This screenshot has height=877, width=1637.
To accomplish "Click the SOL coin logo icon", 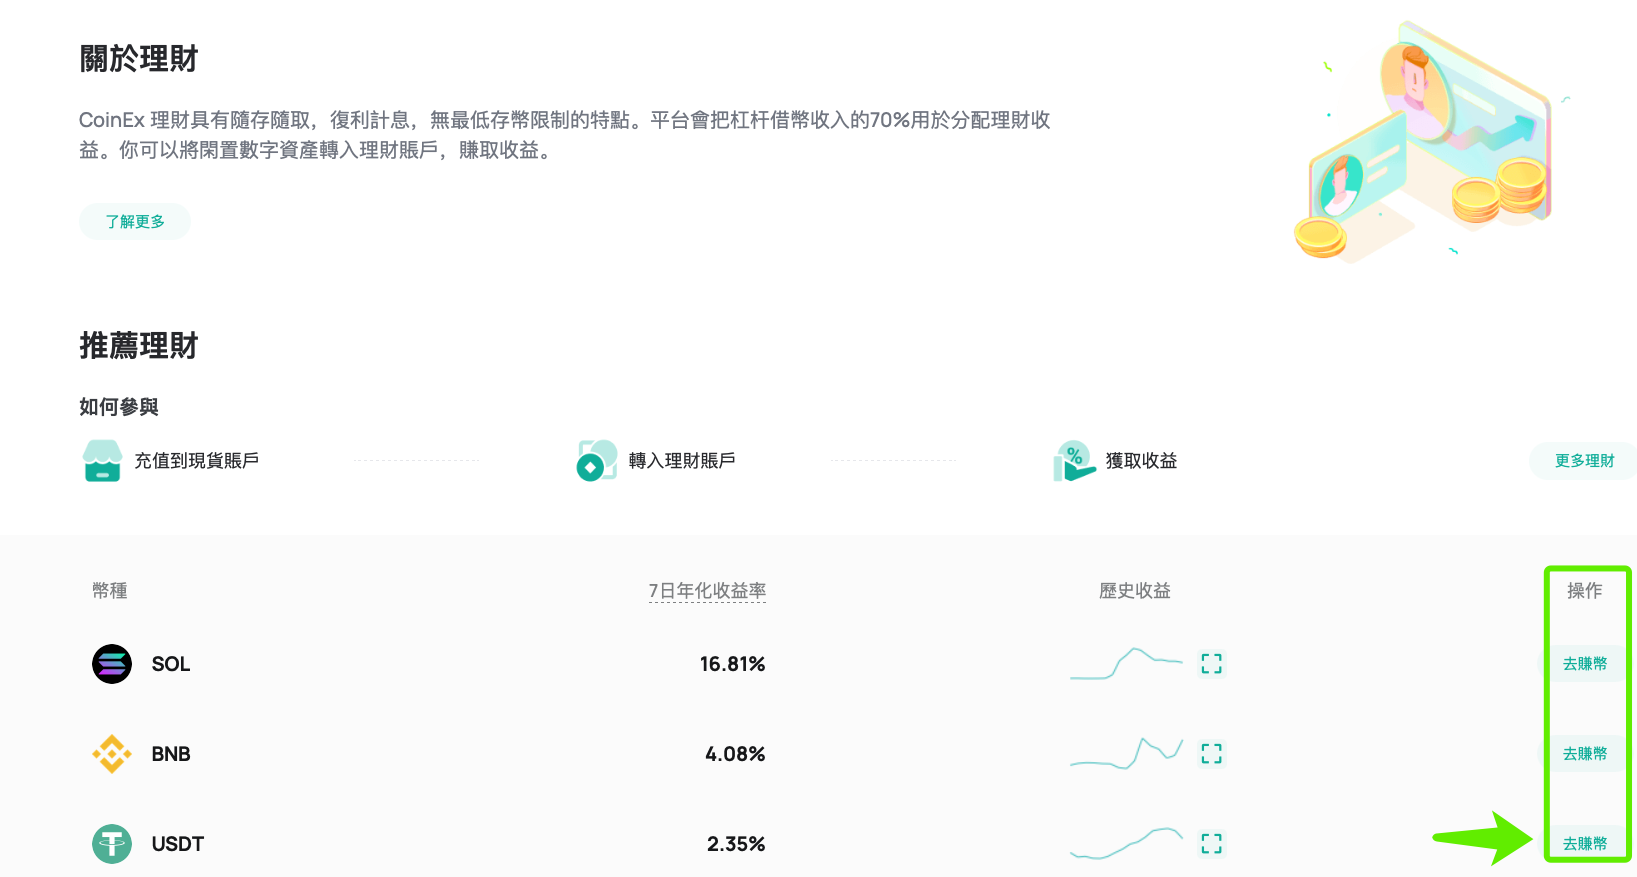I will pos(112,664).
